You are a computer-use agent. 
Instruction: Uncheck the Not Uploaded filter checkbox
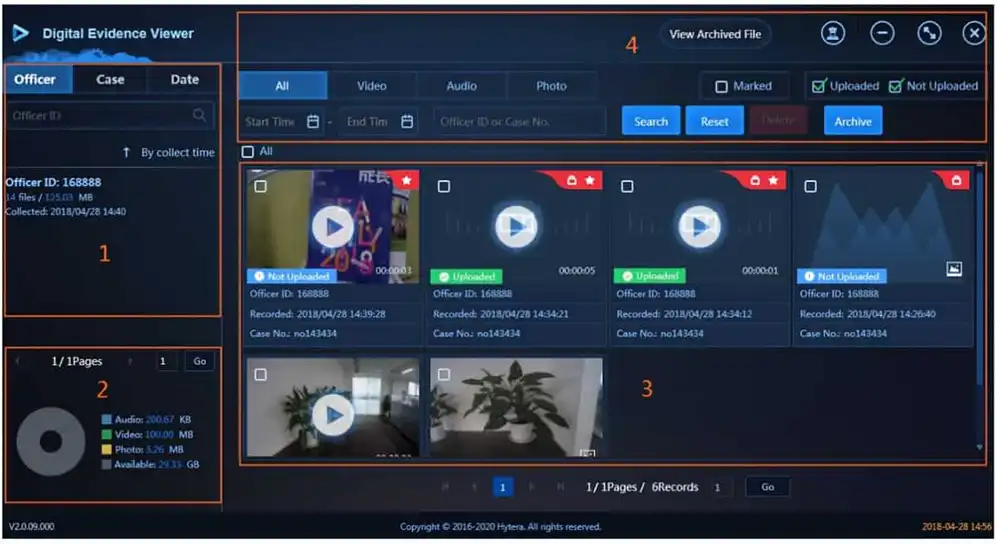click(x=895, y=86)
